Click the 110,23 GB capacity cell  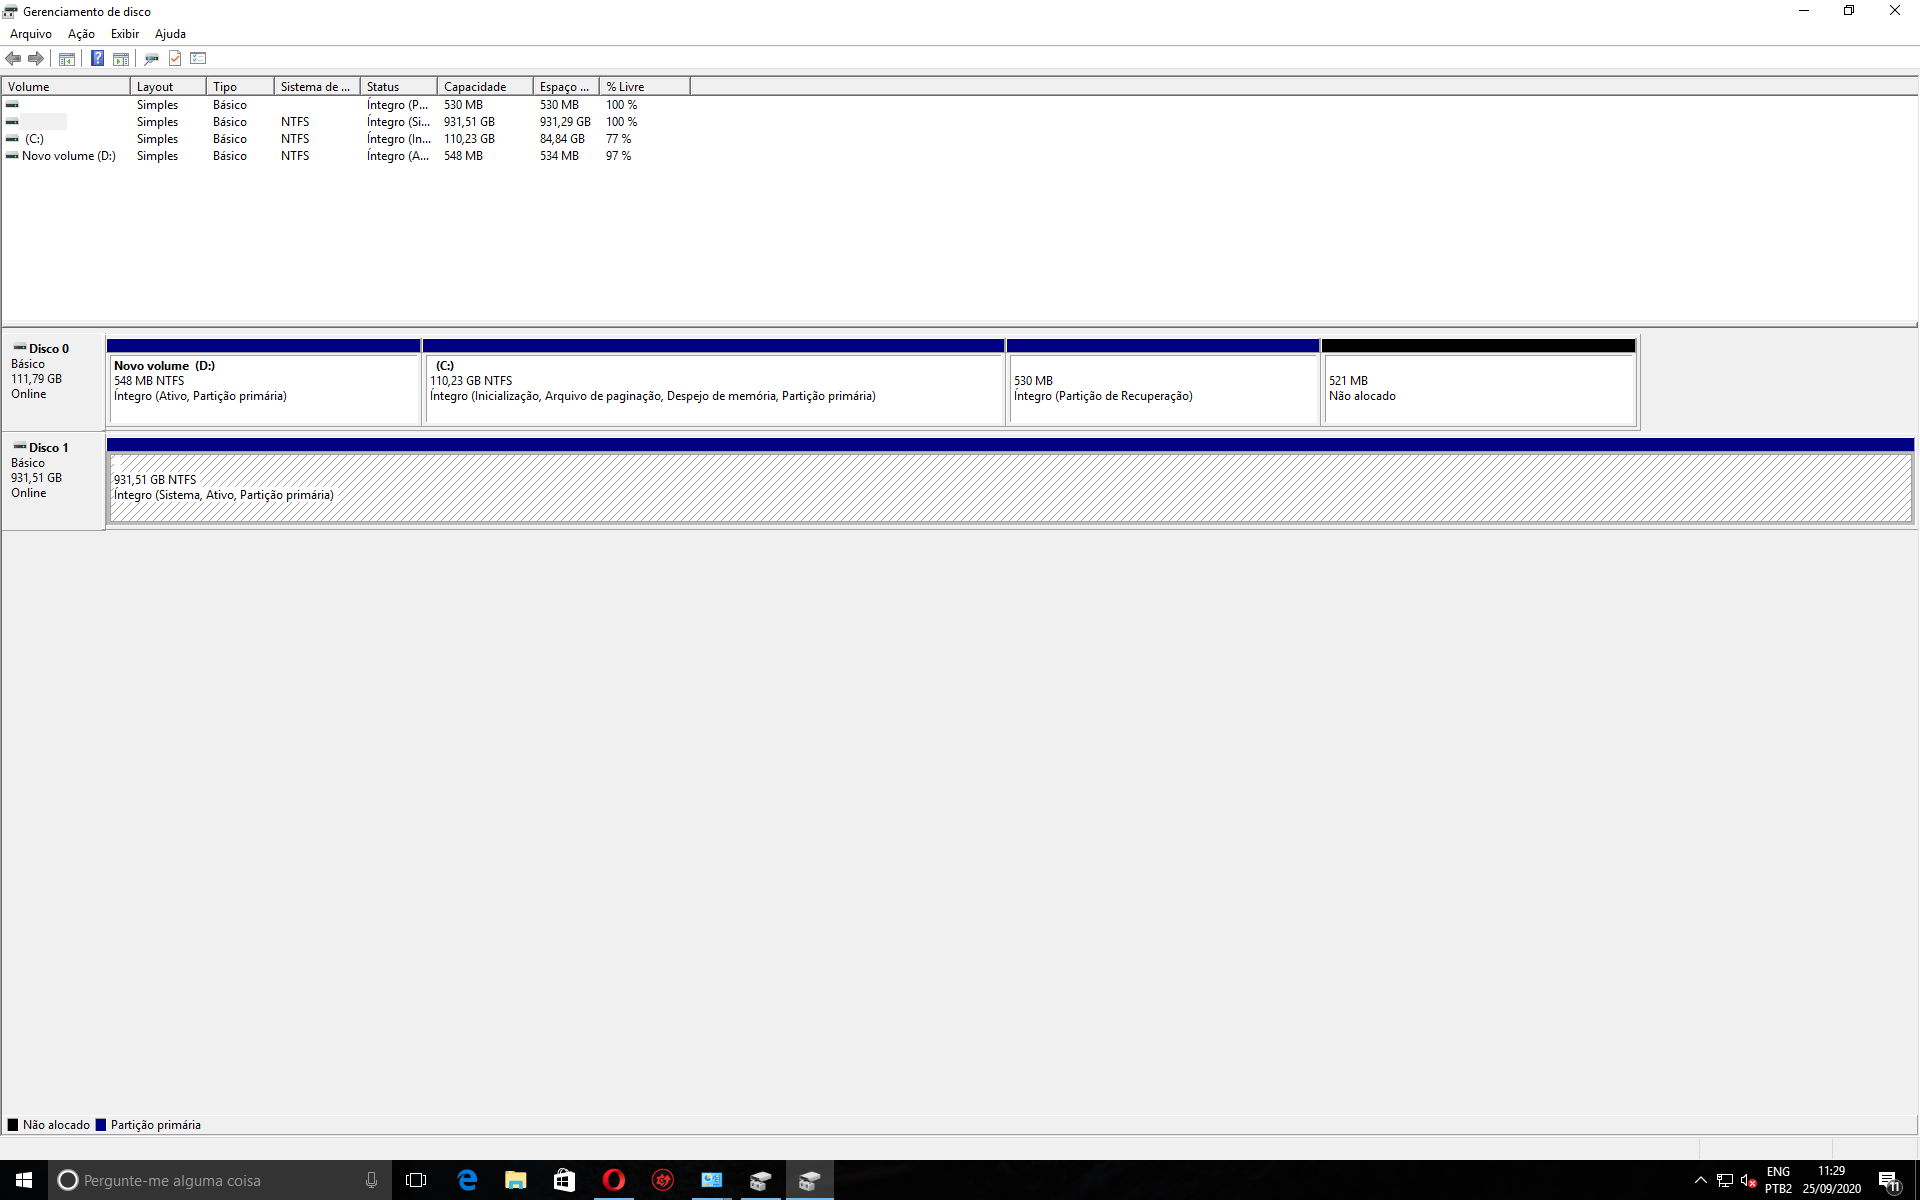pyautogui.click(x=469, y=139)
